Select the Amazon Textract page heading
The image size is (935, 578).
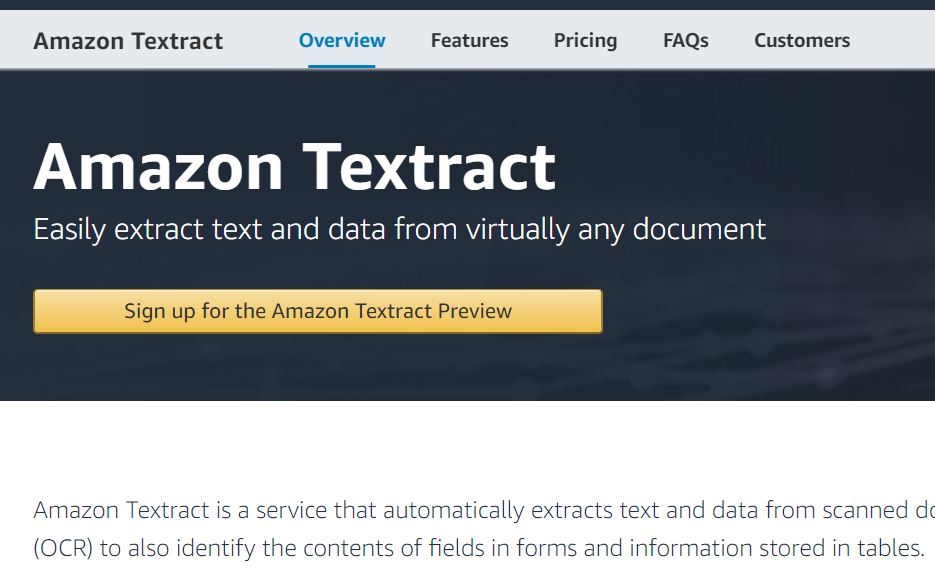(294, 165)
